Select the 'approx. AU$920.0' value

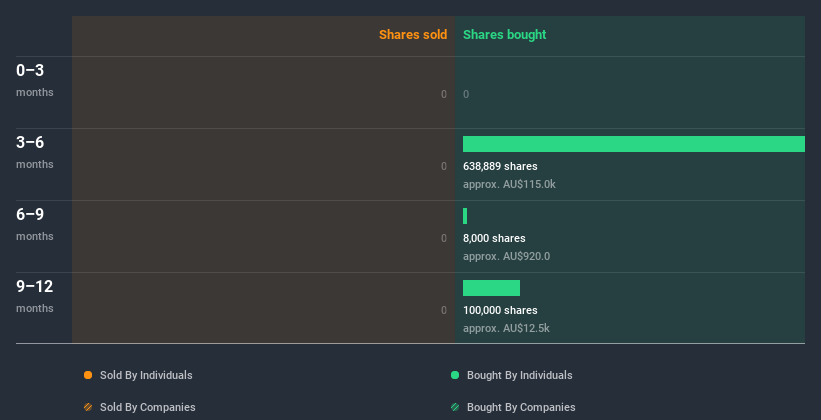click(x=506, y=257)
